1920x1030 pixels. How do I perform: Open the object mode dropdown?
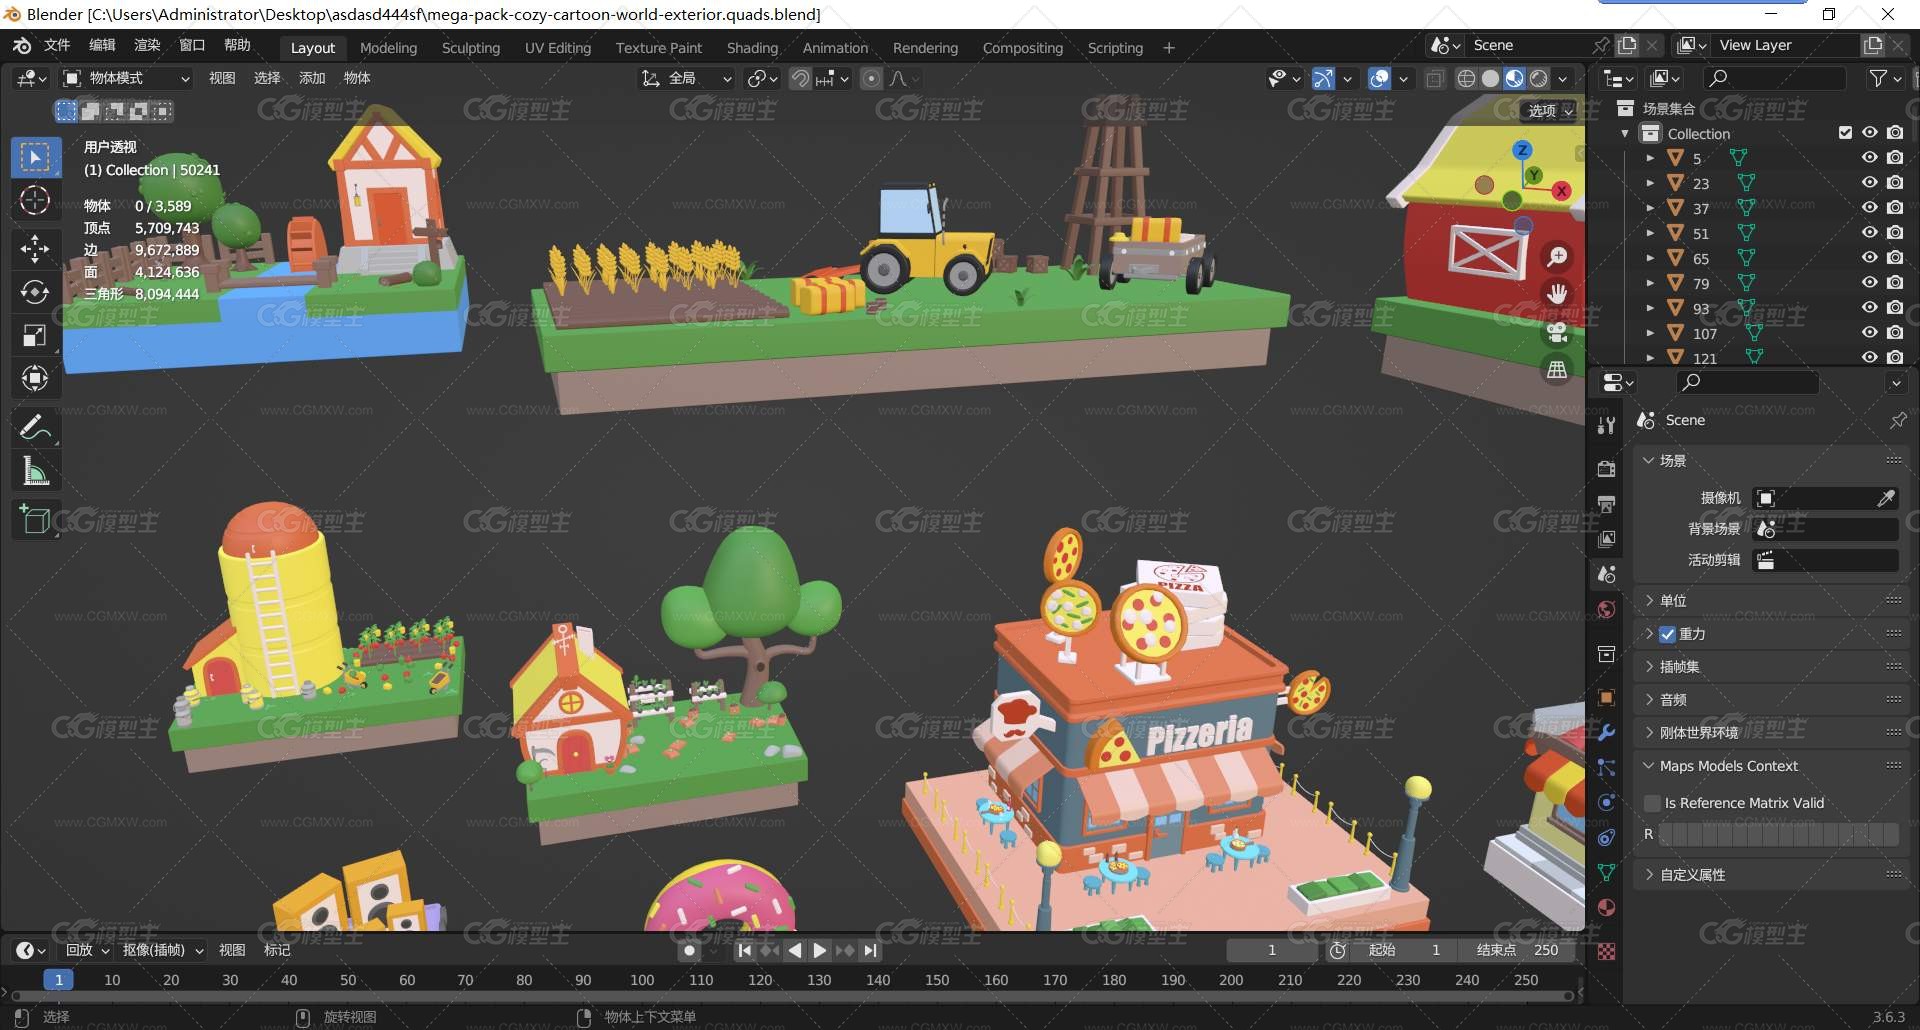[126, 78]
